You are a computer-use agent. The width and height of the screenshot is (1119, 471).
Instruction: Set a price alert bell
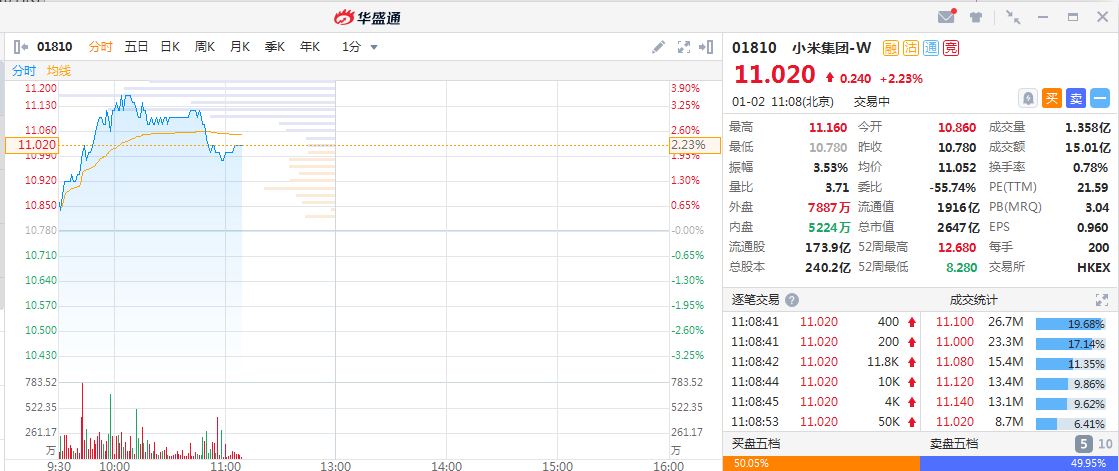point(1027,98)
